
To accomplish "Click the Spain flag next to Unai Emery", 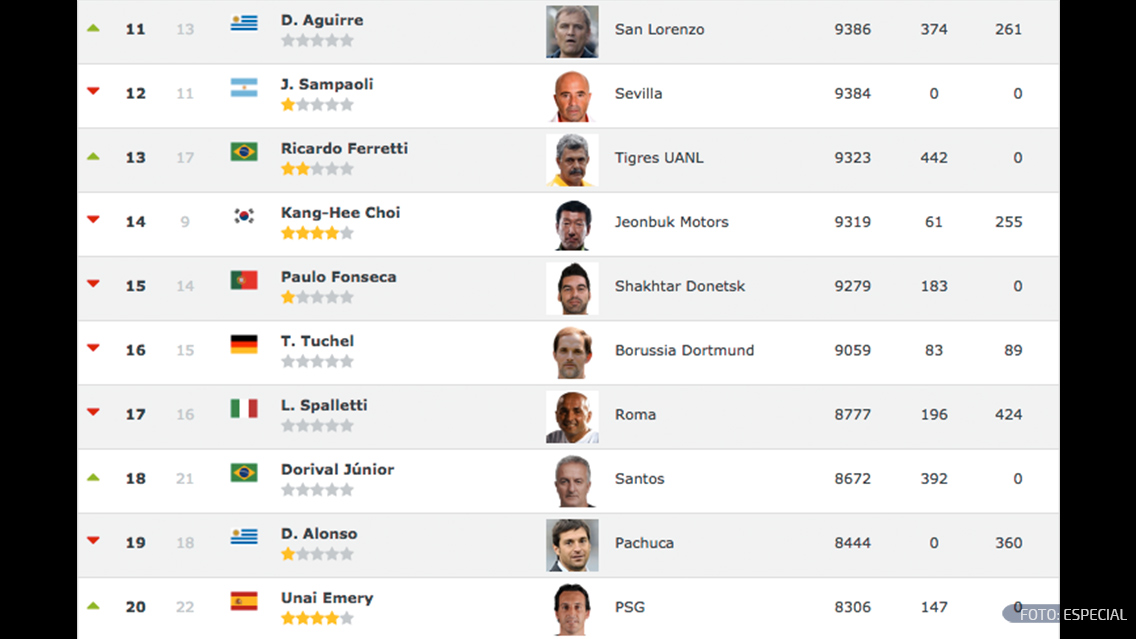I will [244, 601].
